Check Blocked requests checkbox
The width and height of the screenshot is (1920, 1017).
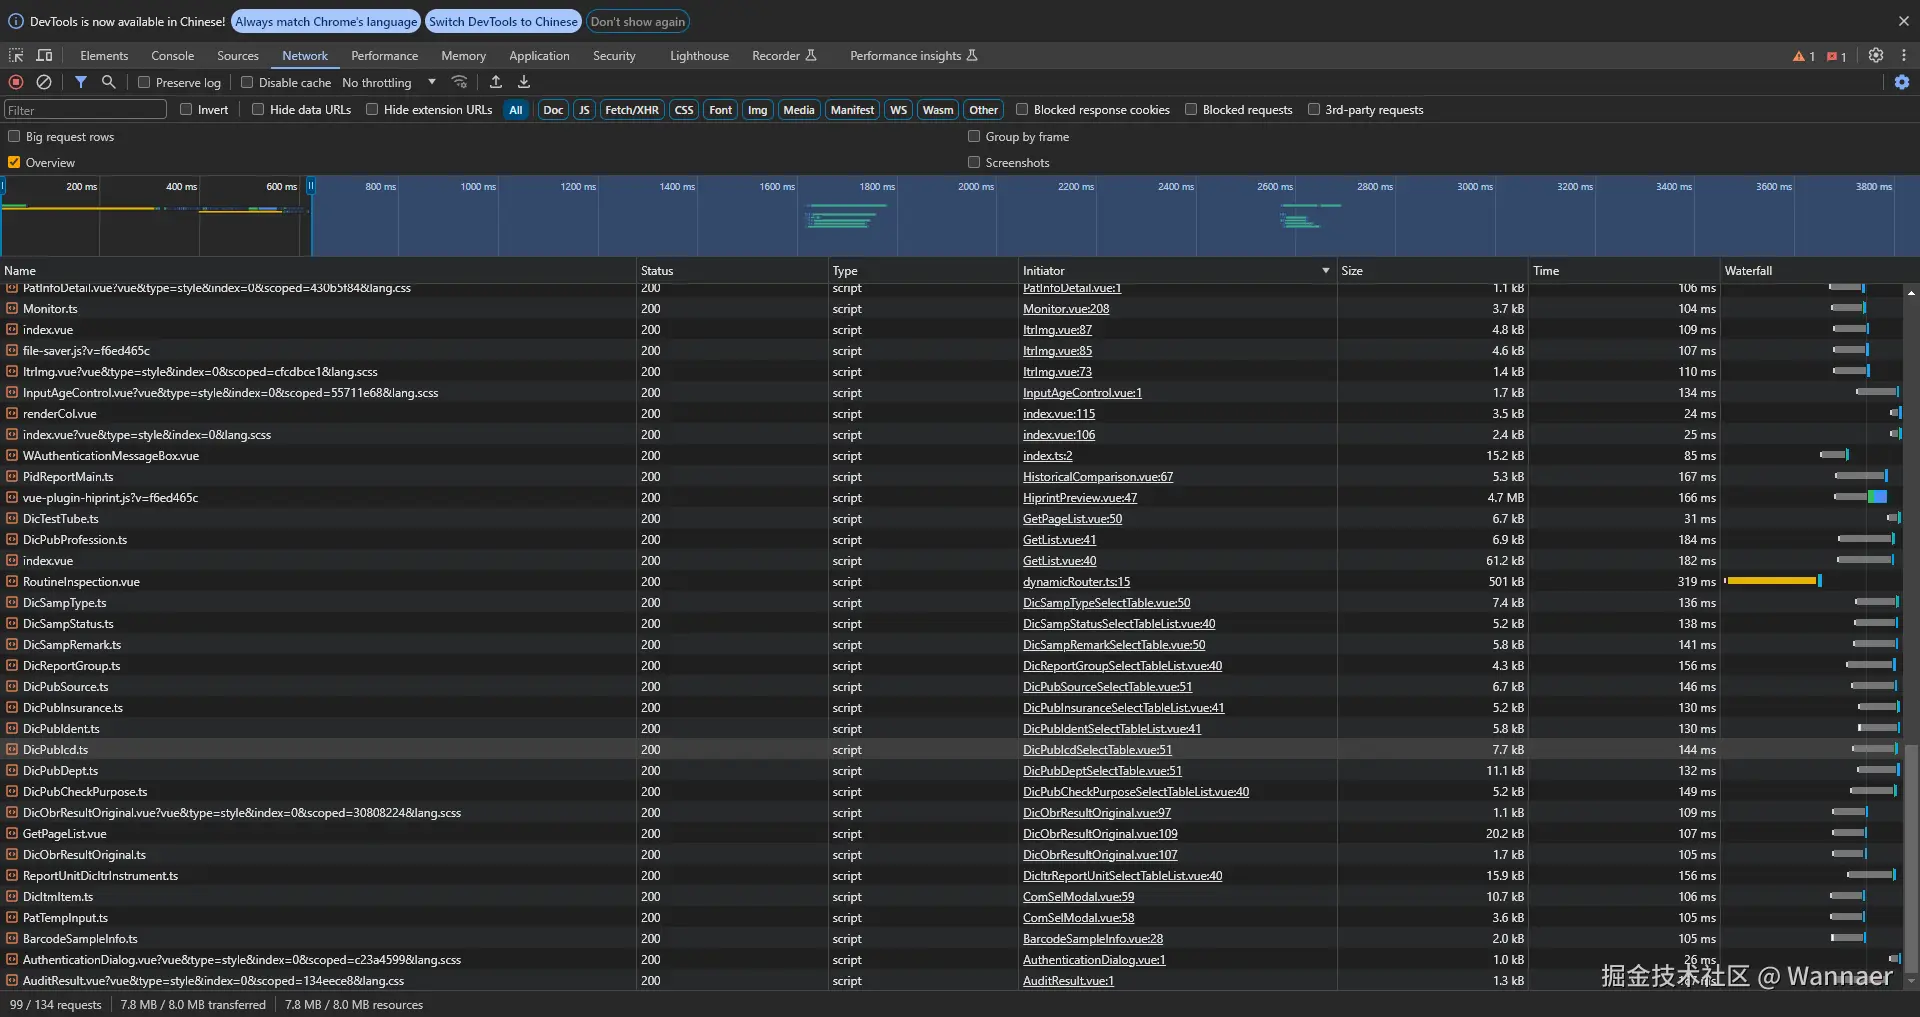click(x=1191, y=109)
